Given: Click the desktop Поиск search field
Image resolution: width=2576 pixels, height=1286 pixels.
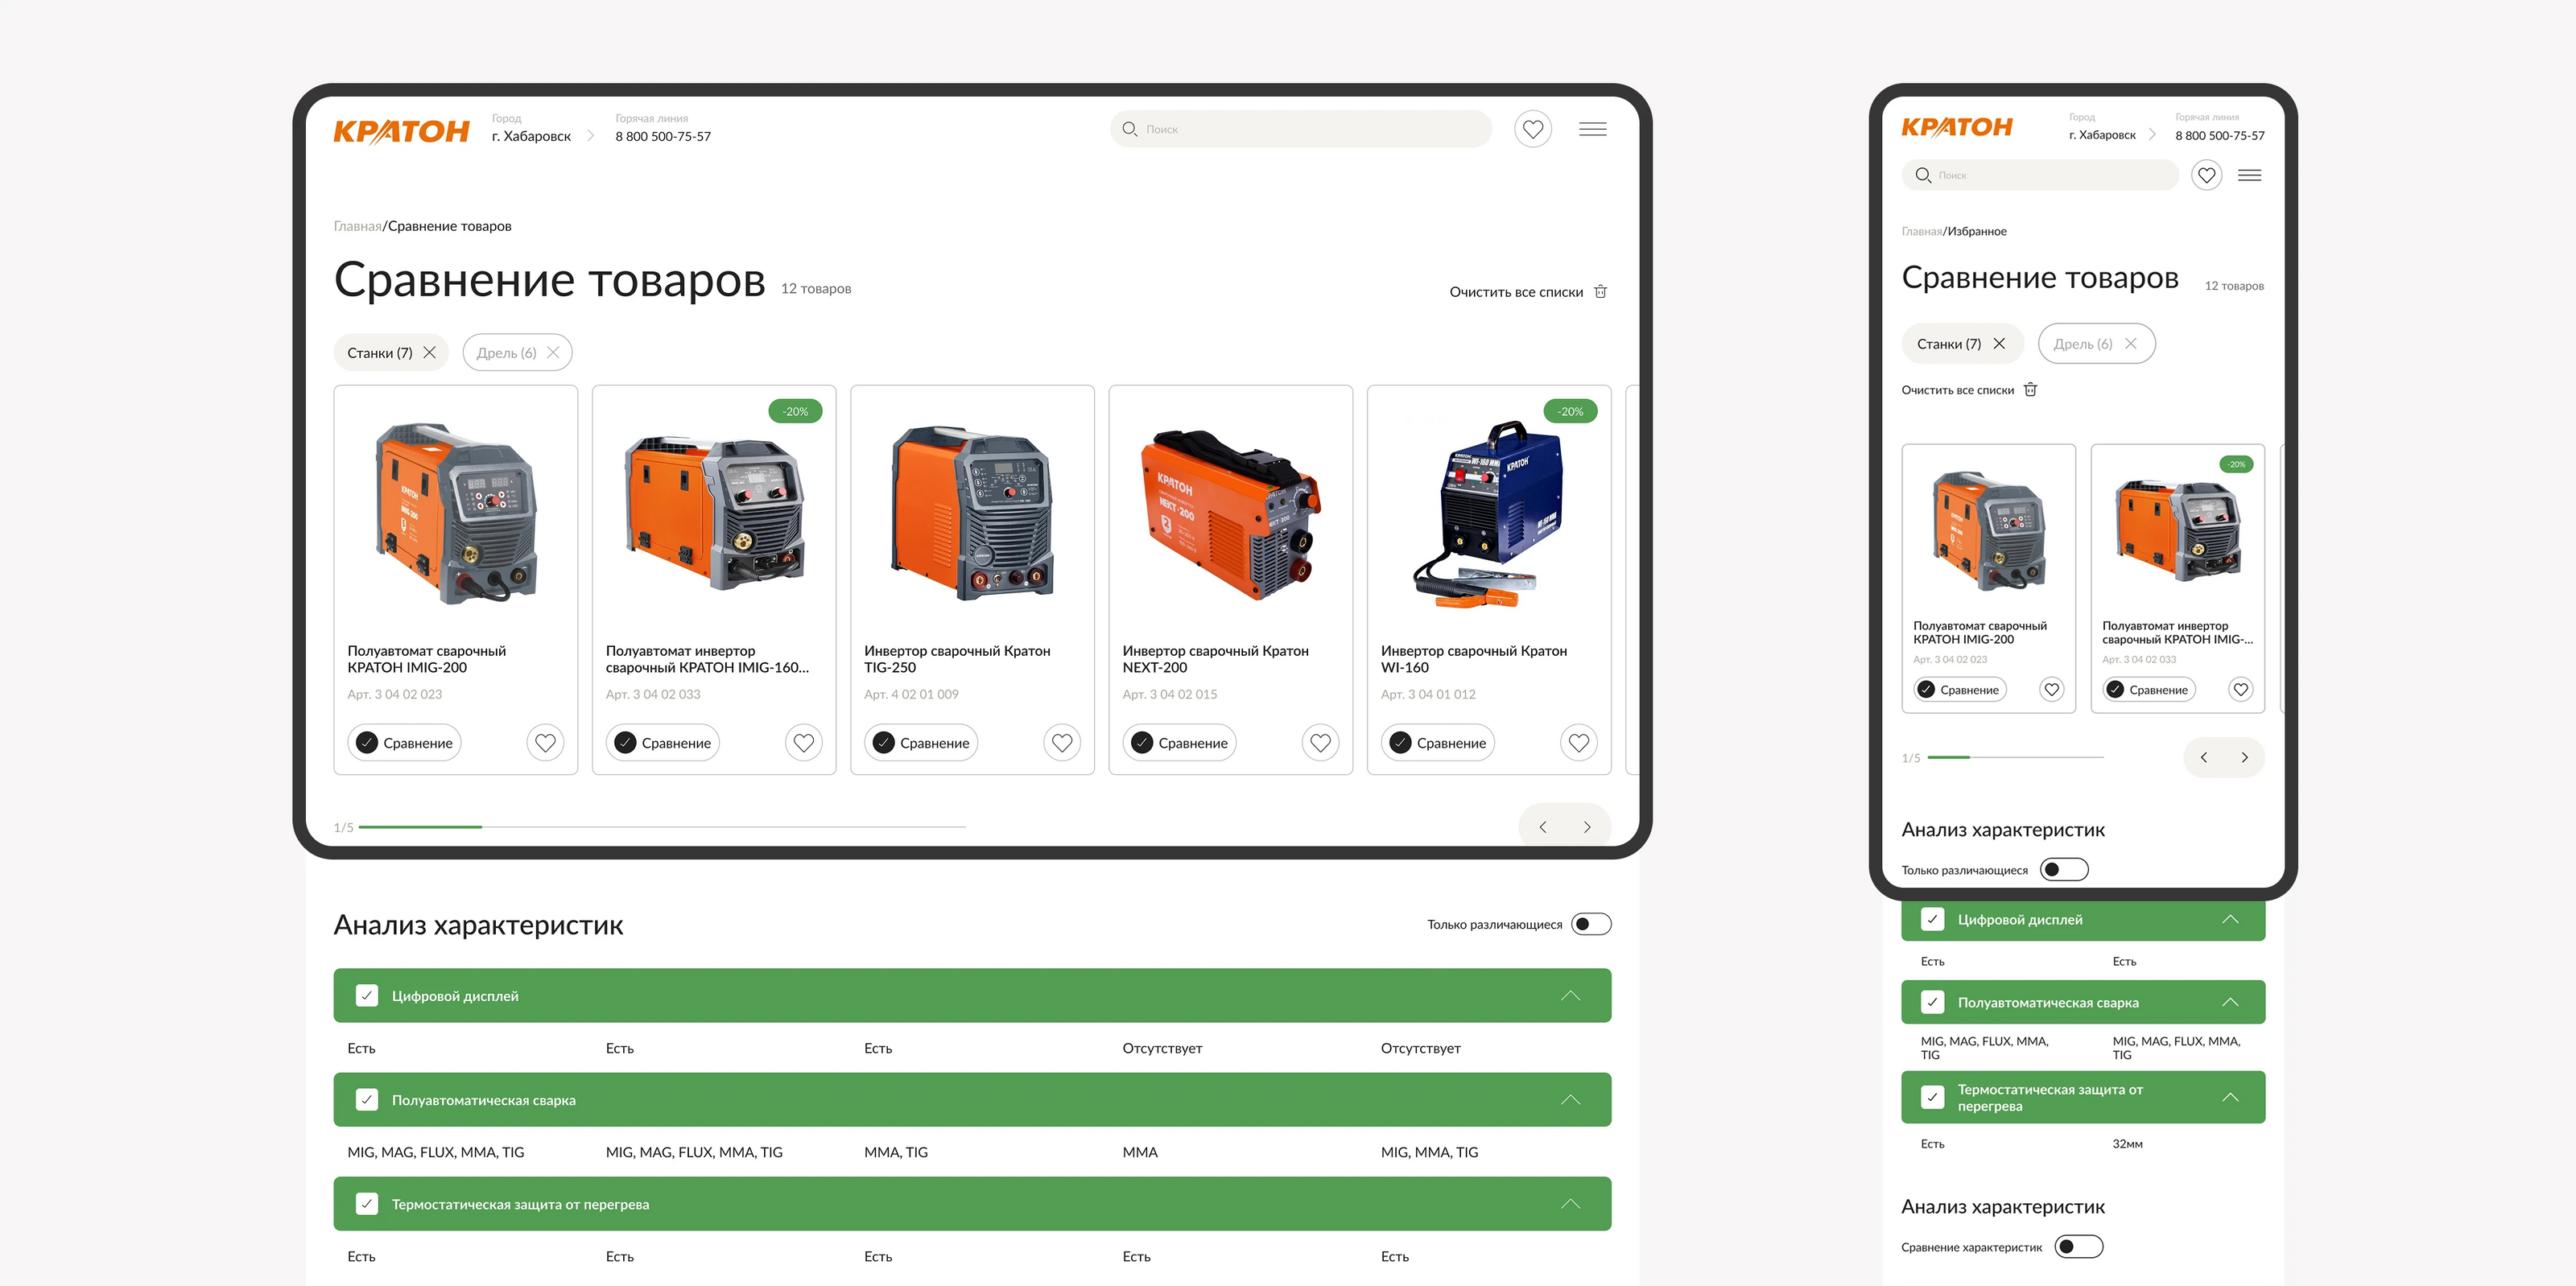Looking at the screenshot, I should [x=1300, y=129].
